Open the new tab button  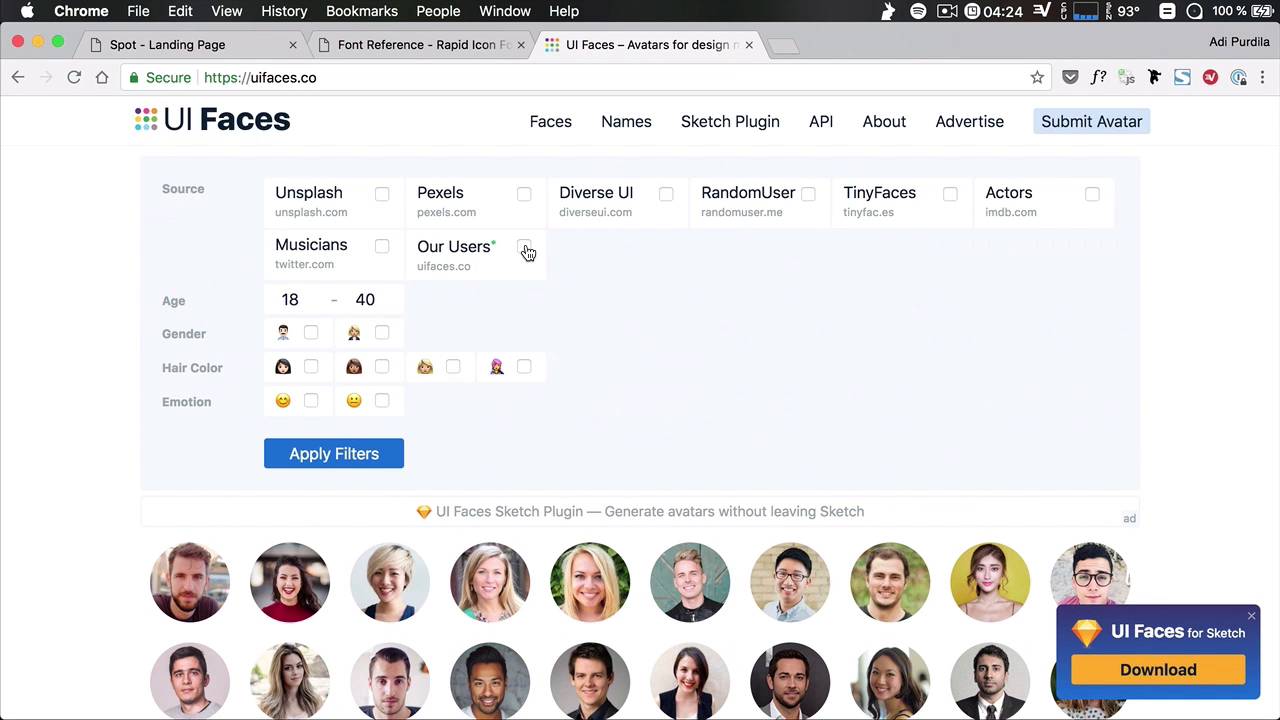coord(783,46)
